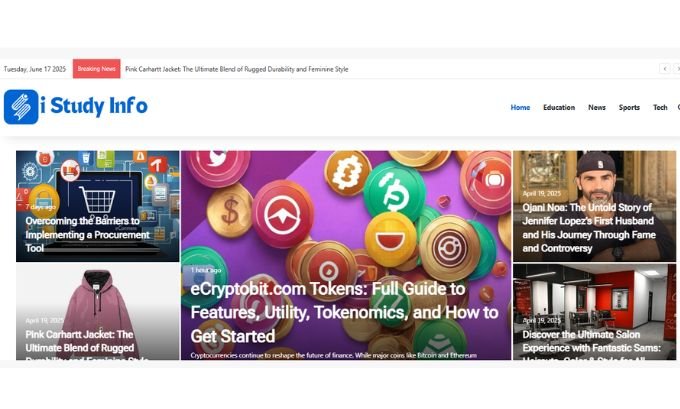This screenshot has width=680, height=409.
Task: Open the Tech menu item
Action: click(660, 107)
